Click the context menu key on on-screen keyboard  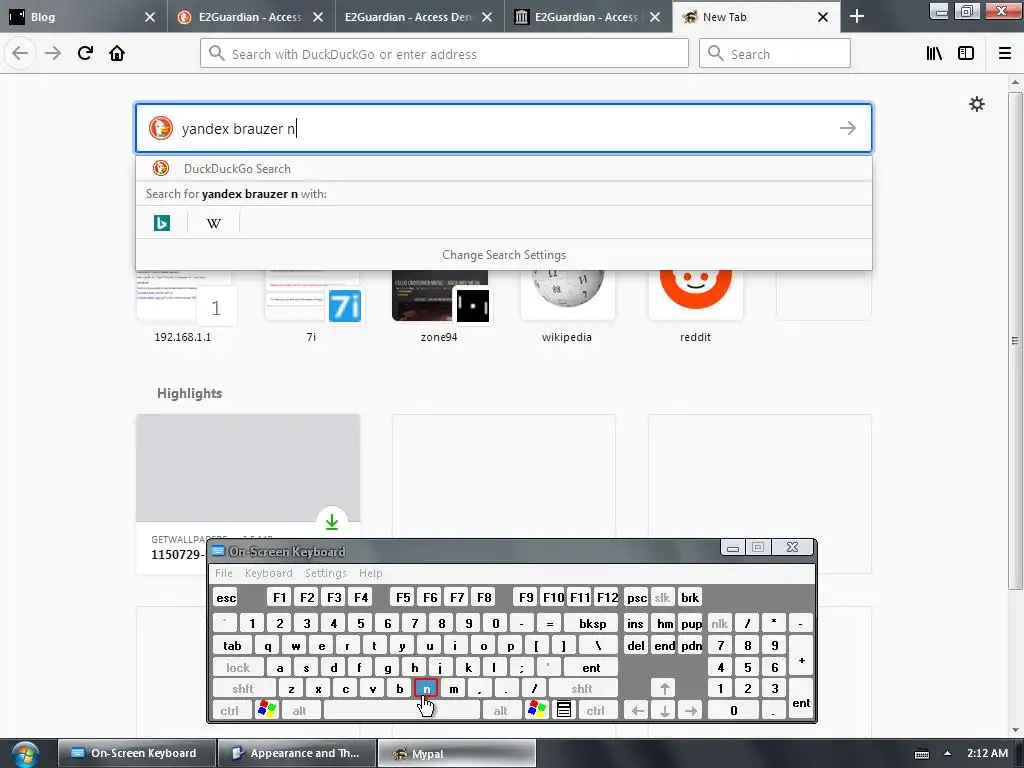pos(564,710)
